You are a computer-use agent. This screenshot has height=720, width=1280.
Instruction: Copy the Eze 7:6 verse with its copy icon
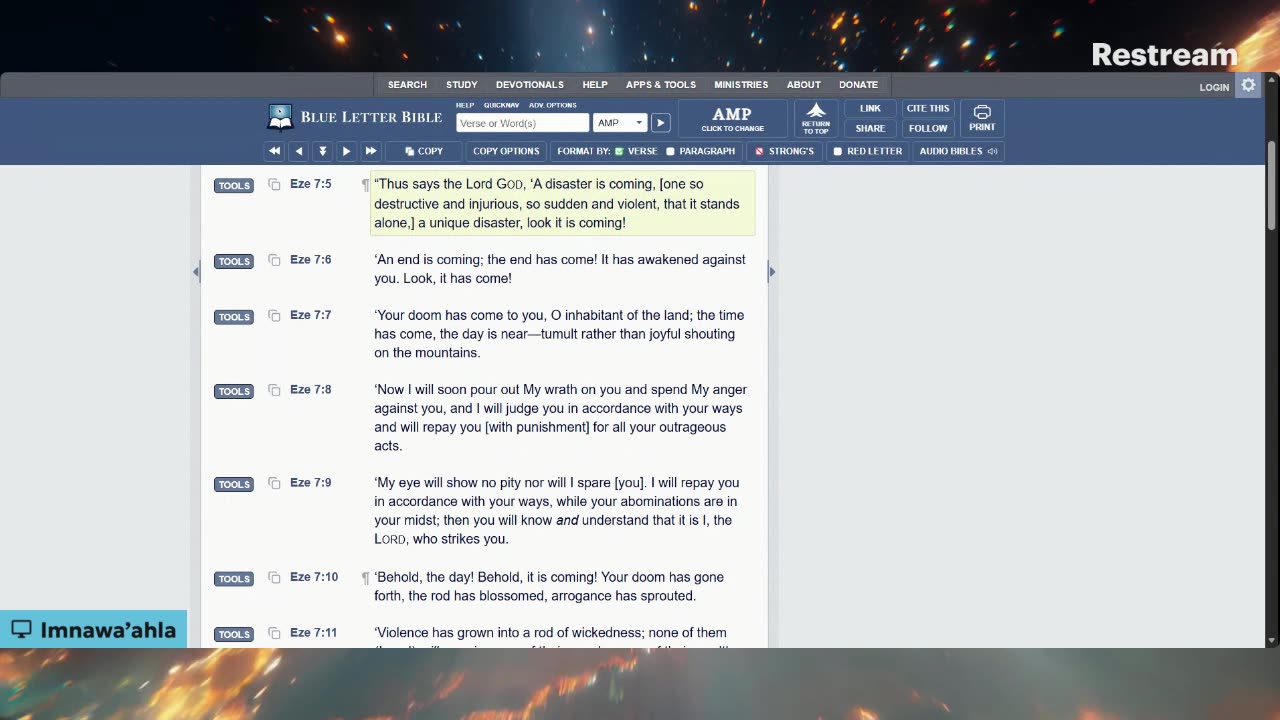[274, 261]
